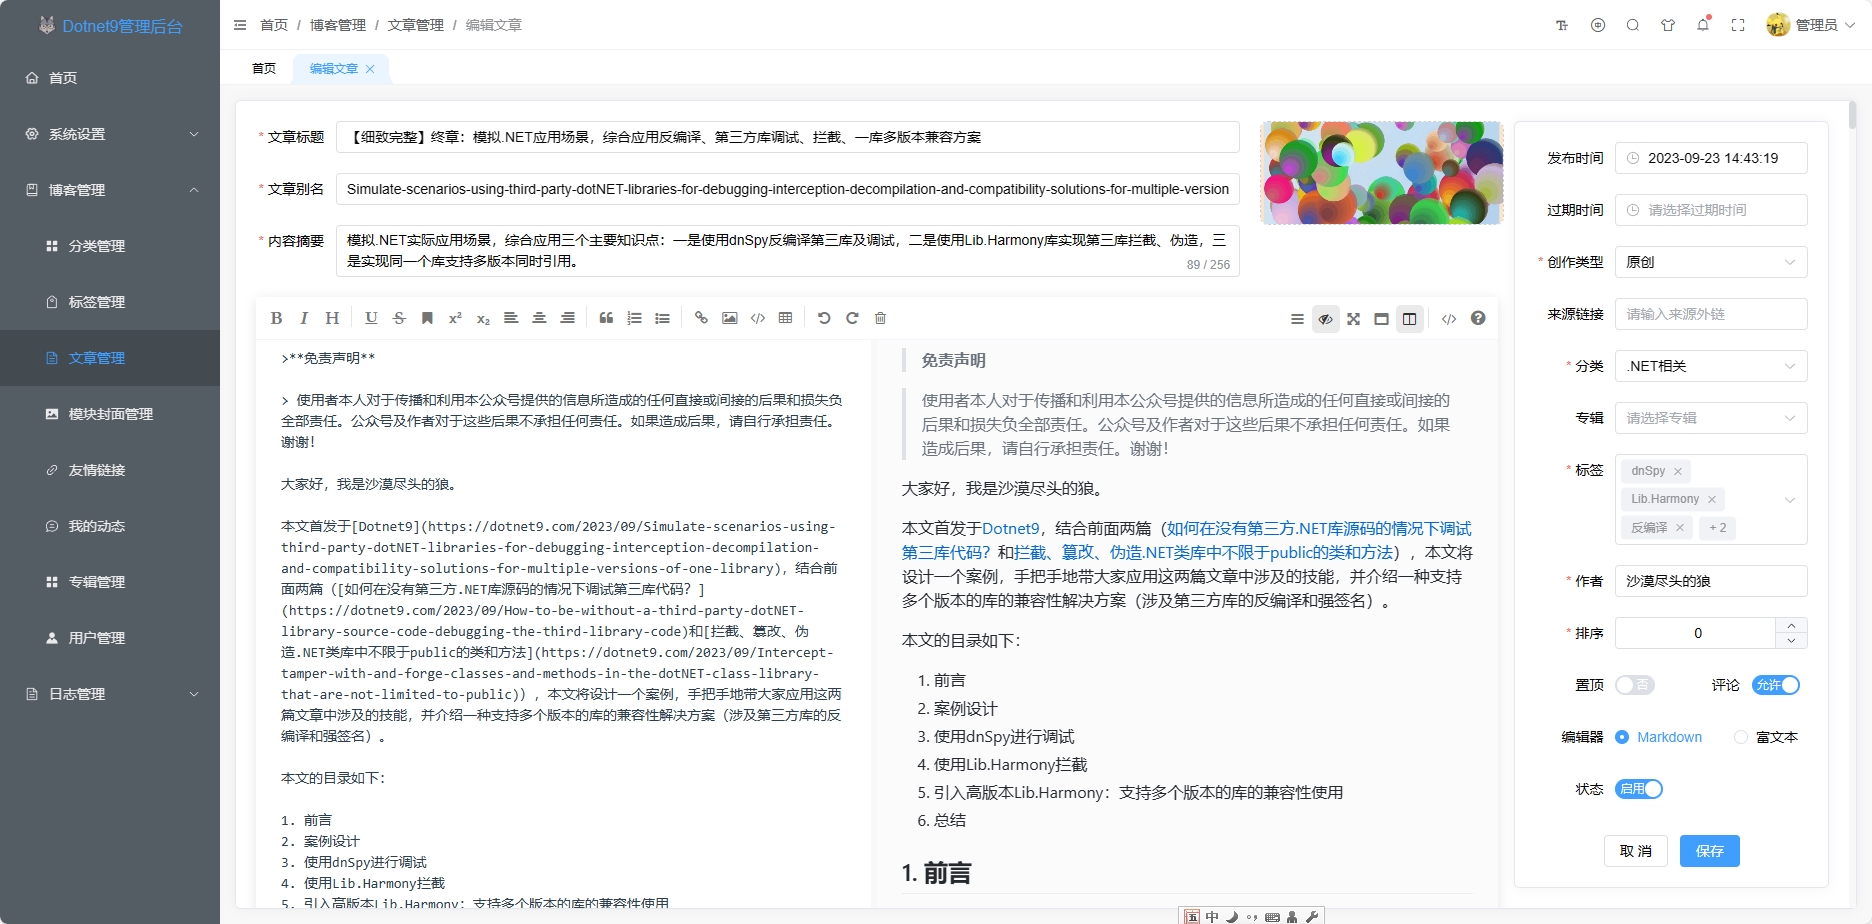Close the 编辑文章 tab

click(x=370, y=69)
